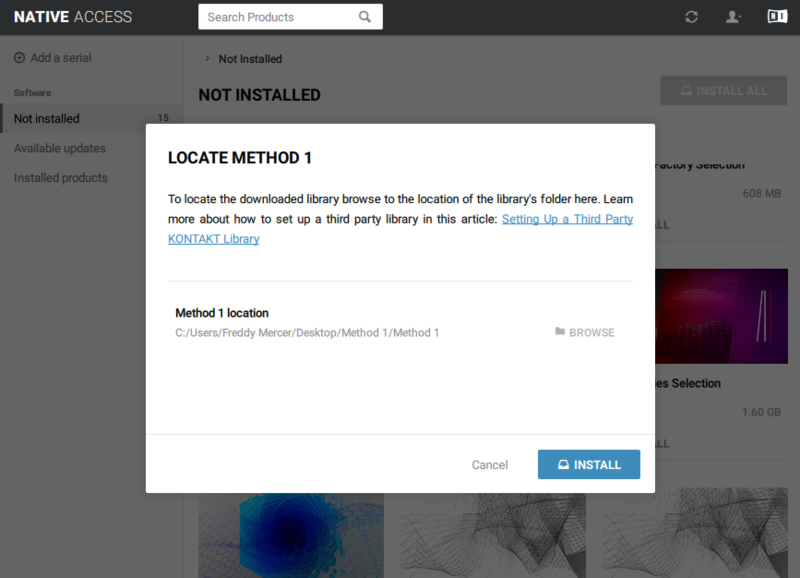Cancel the Locate Method 1 dialog

[x=490, y=465]
